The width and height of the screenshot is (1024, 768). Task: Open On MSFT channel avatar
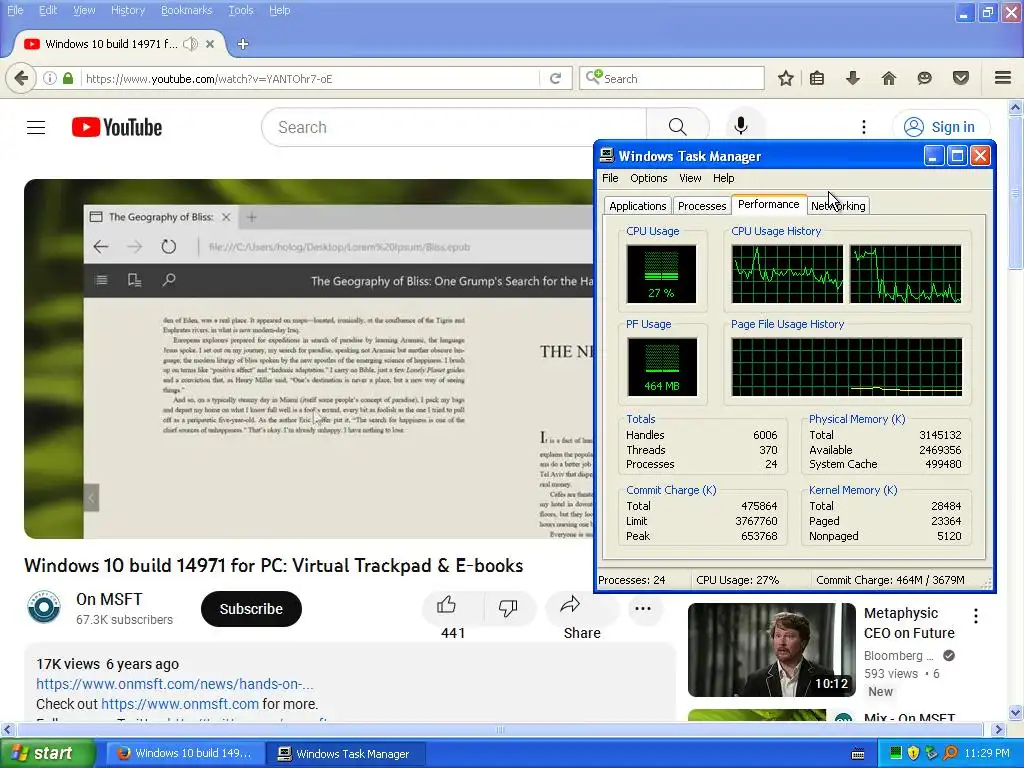[44, 607]
